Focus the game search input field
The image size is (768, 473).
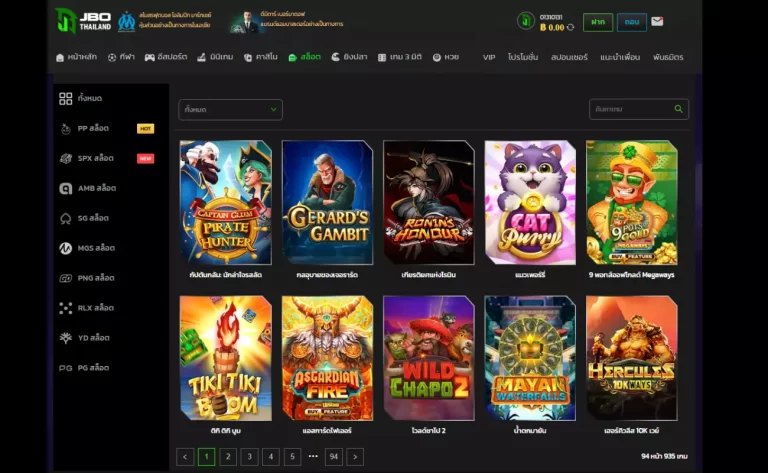click(630, 109)
